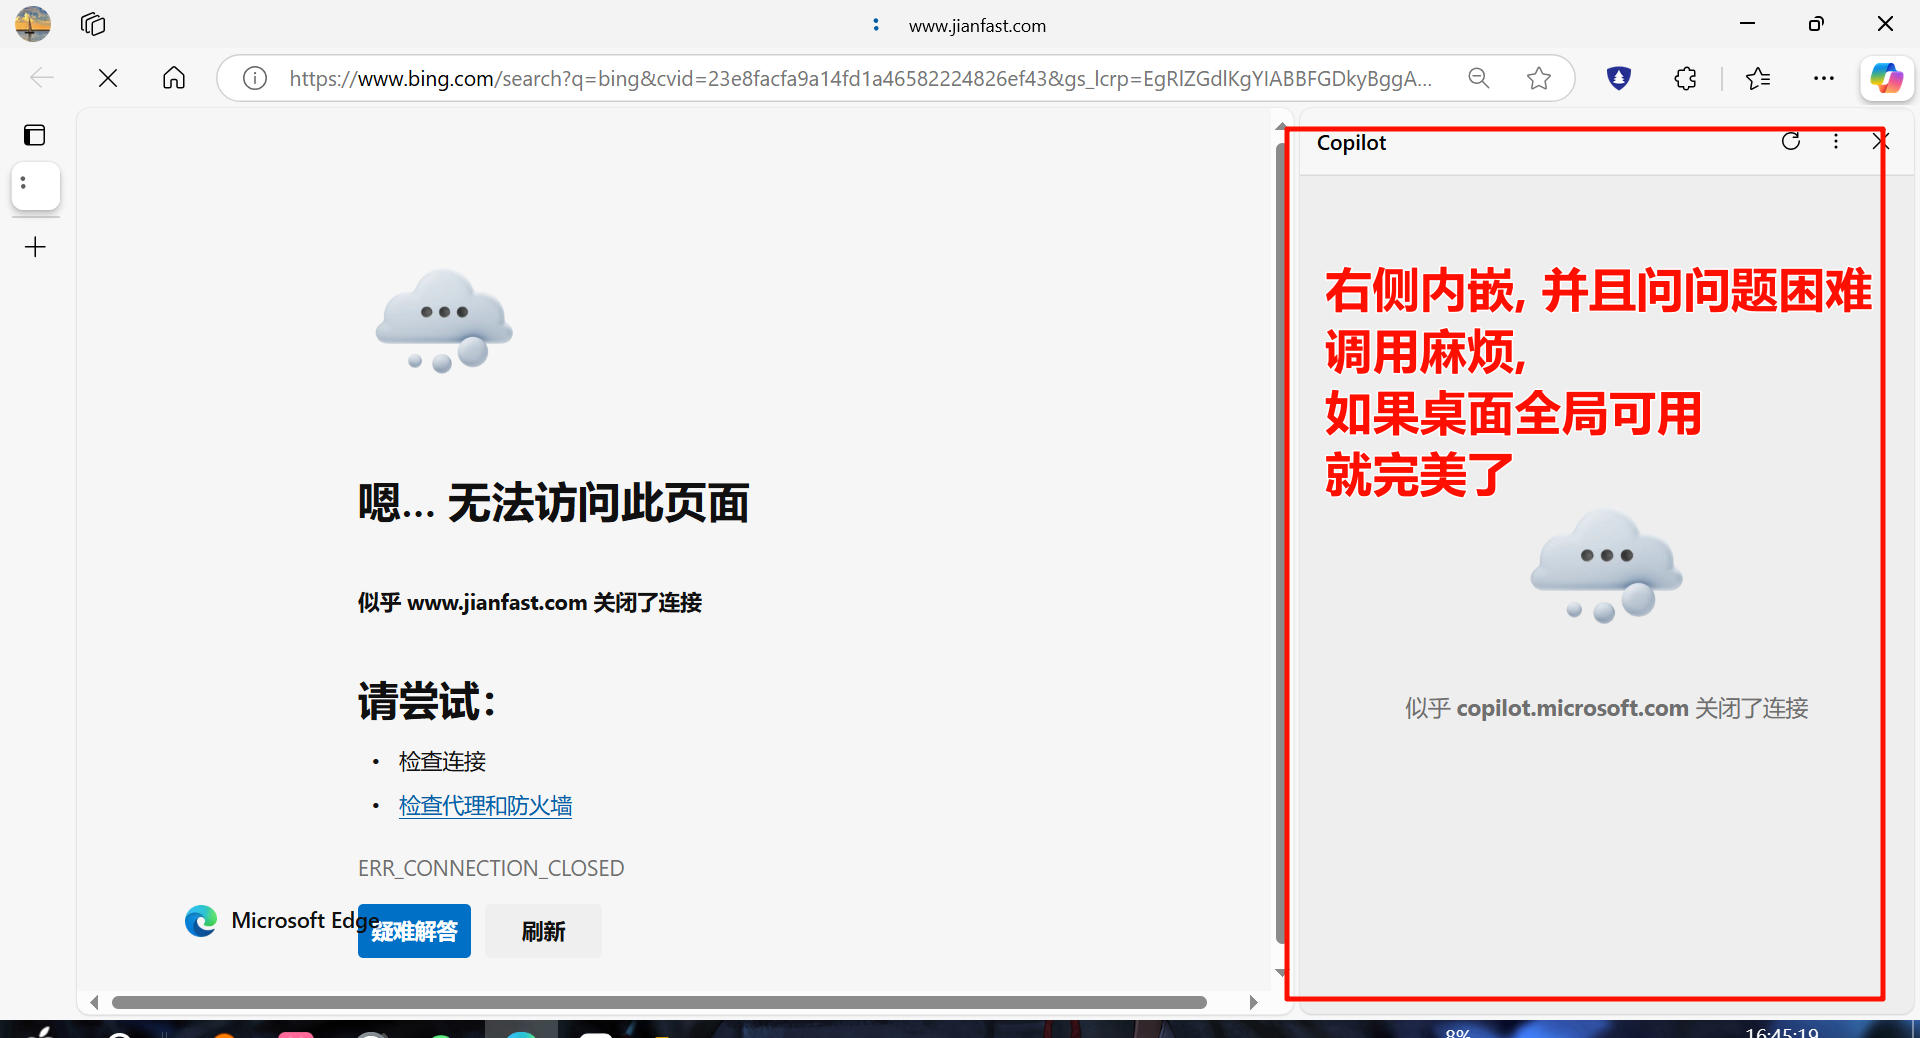1920x1038 pixels.
Task: Click the copilot.microsoft.com connection closed message
Action: [x=1606, y=708]
